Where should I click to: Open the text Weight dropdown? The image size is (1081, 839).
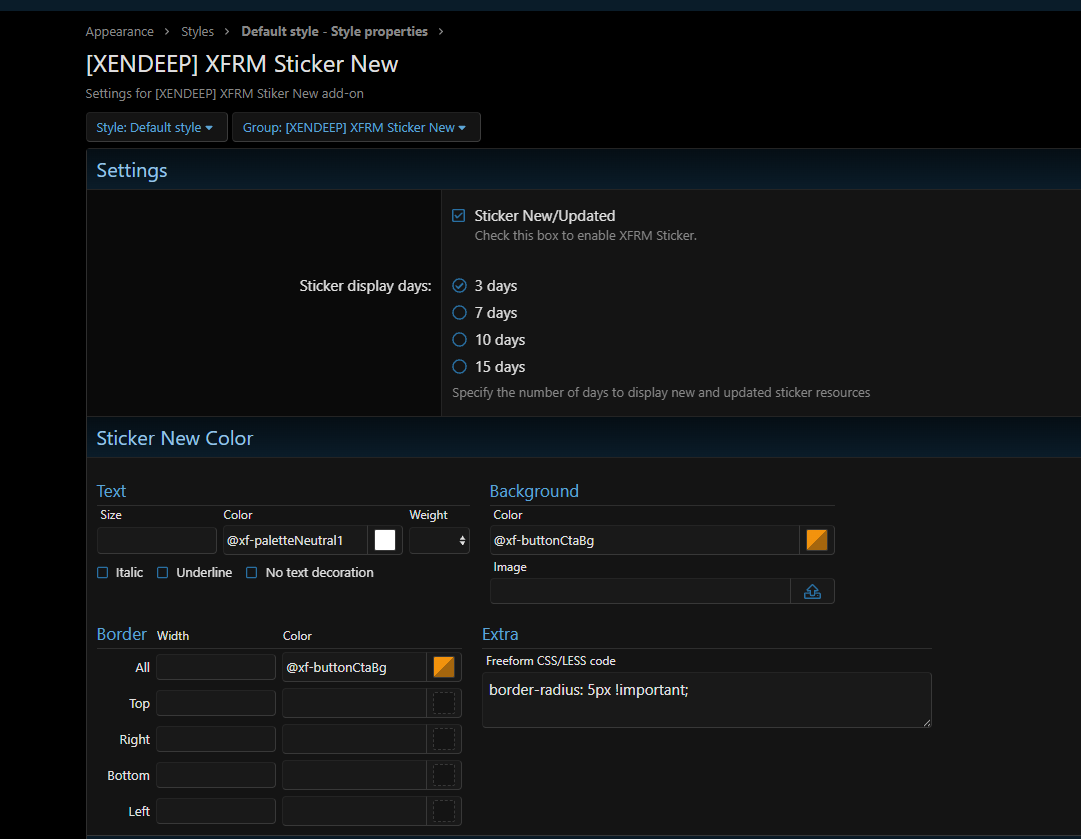pos(439,540)
